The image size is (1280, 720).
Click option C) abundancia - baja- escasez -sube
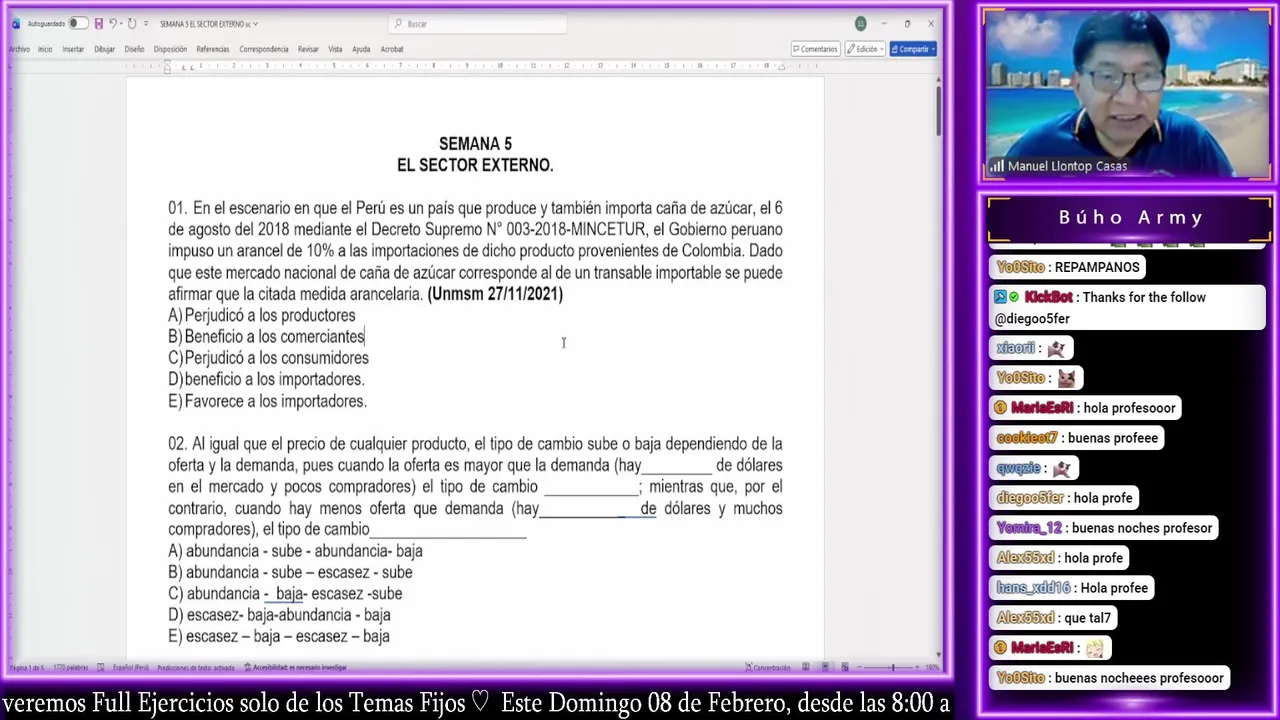[285, 594]
